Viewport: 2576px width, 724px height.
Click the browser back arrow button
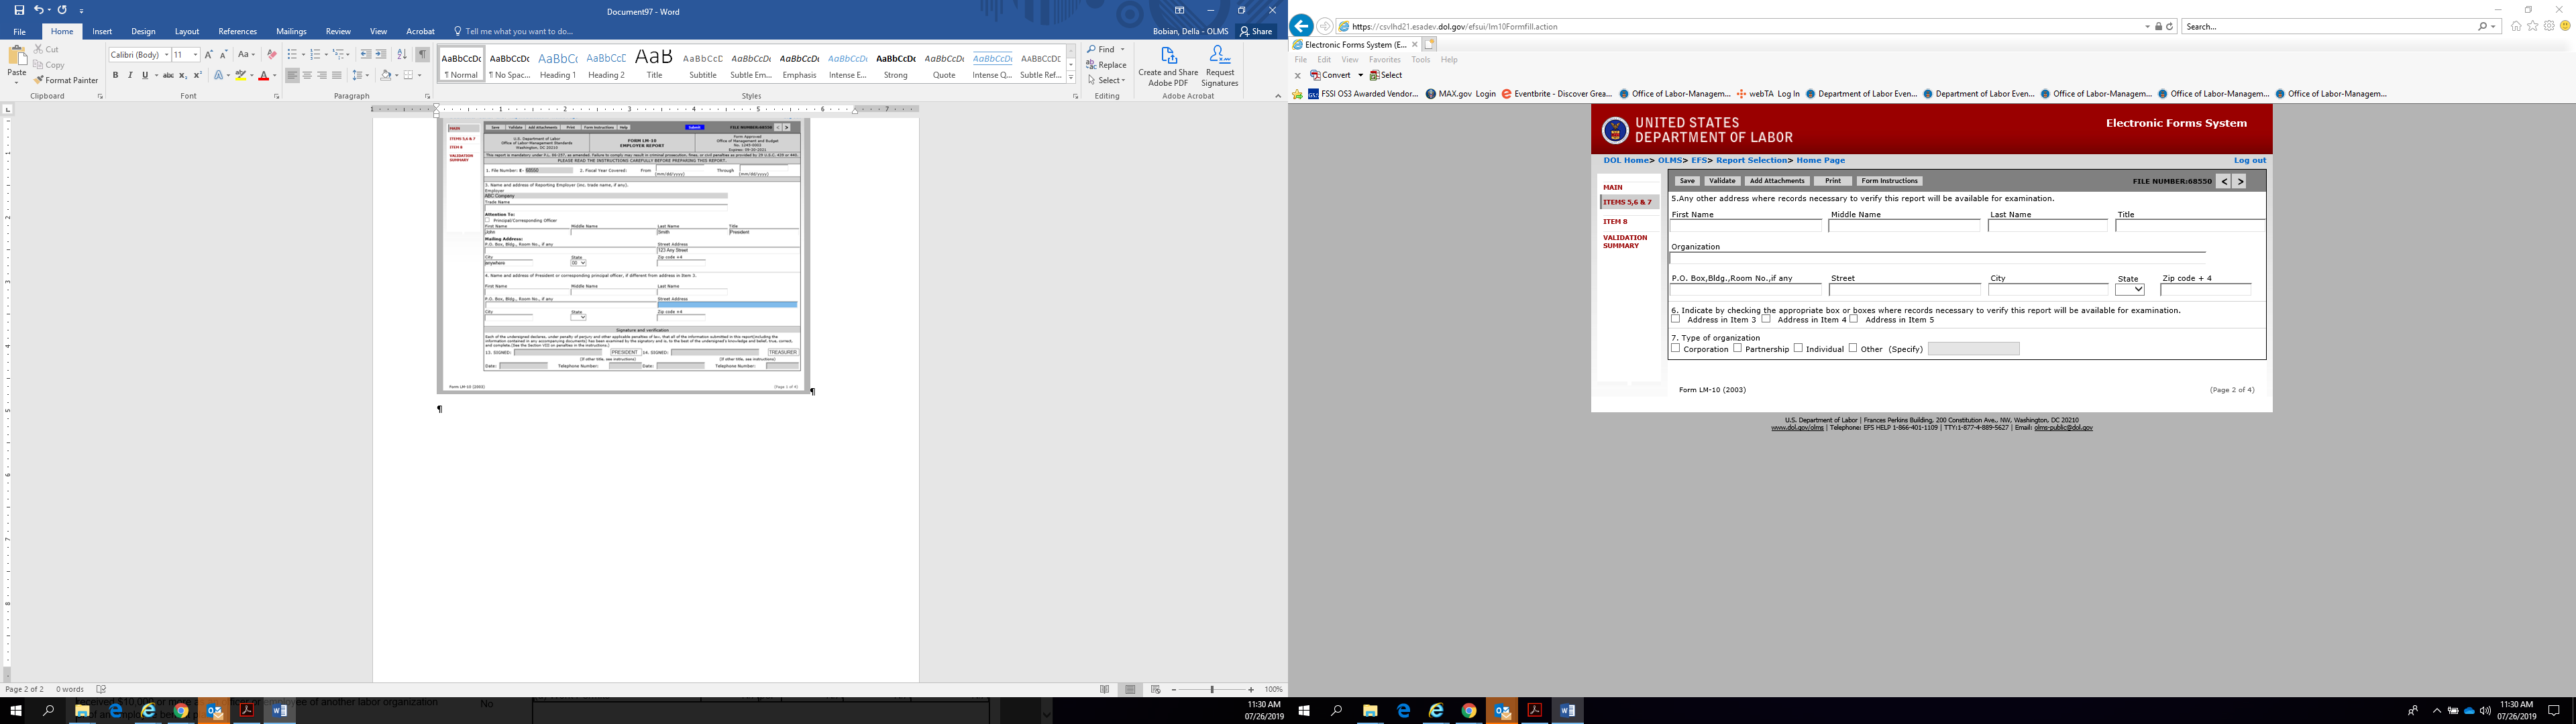(1302, 26)
